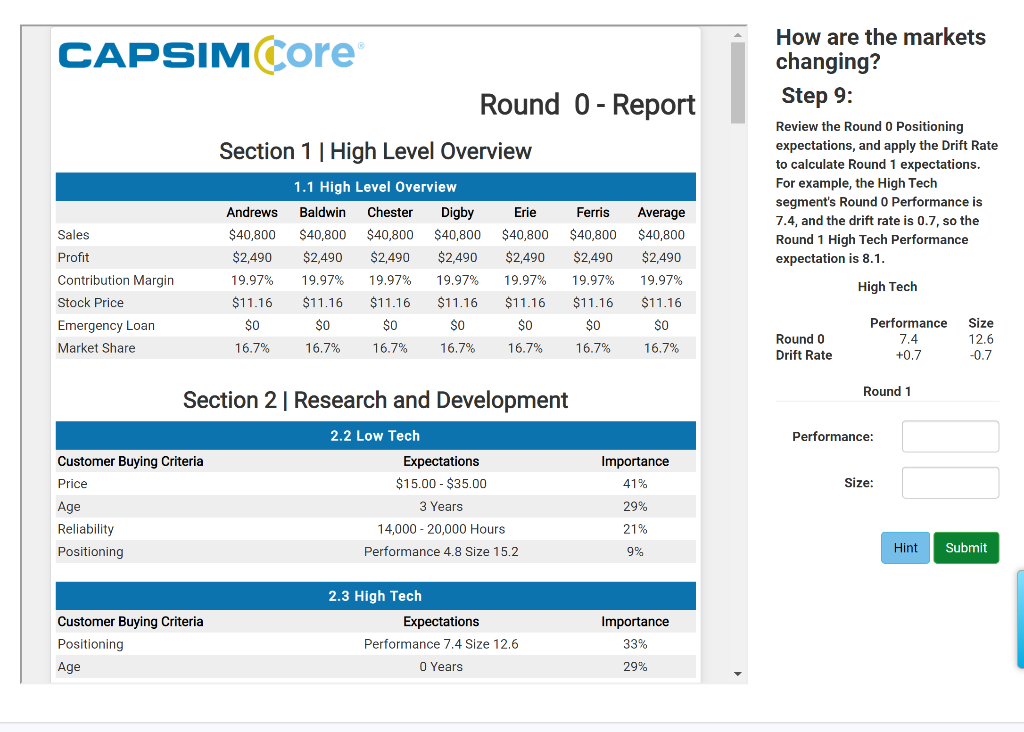Click the Stock Price row label
The width and height of the screenshot is (1024, 732).
pyautogui.click(x=90, y=302)
